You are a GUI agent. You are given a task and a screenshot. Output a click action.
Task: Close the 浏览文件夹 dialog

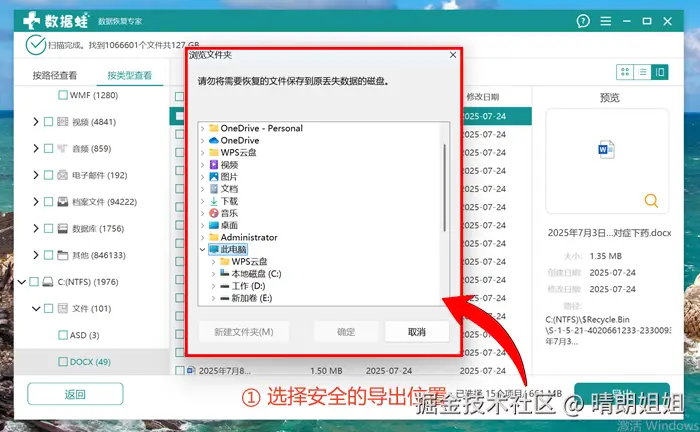[453, 55]
